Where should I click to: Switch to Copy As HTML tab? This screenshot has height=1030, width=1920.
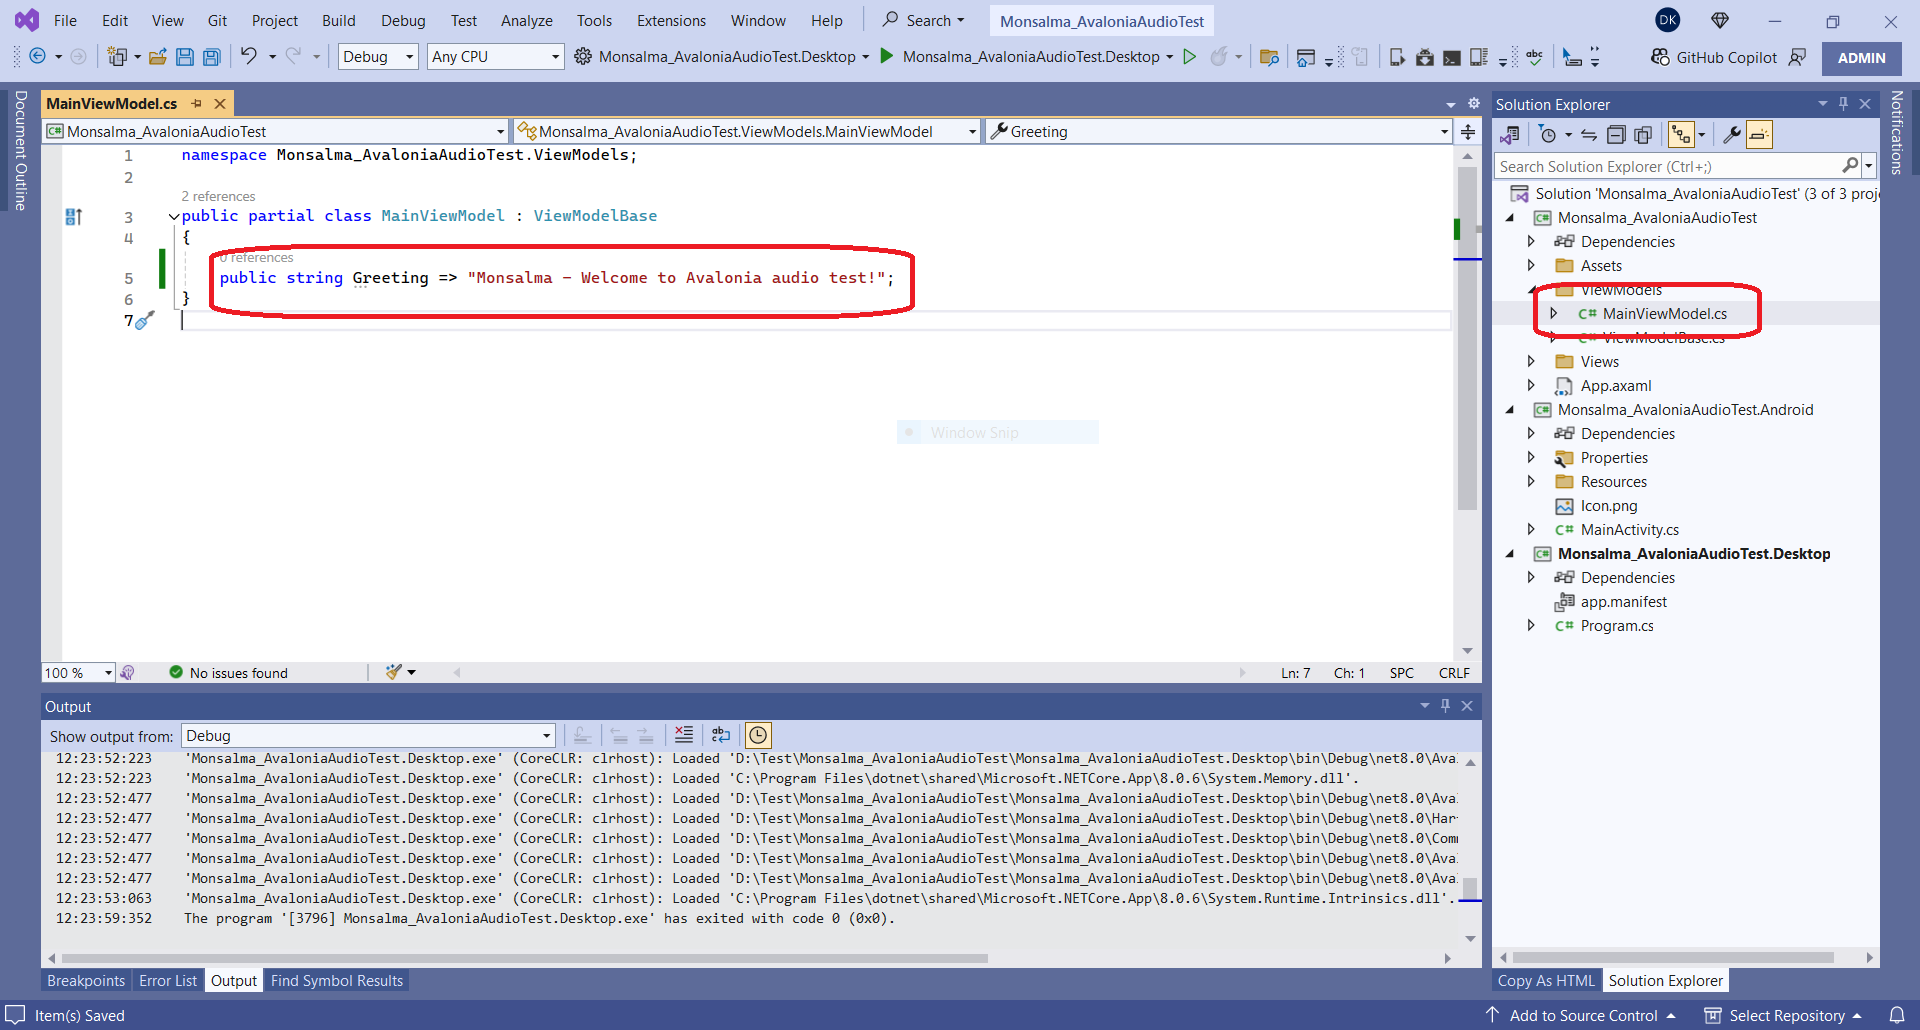[x=1546, y=981]
